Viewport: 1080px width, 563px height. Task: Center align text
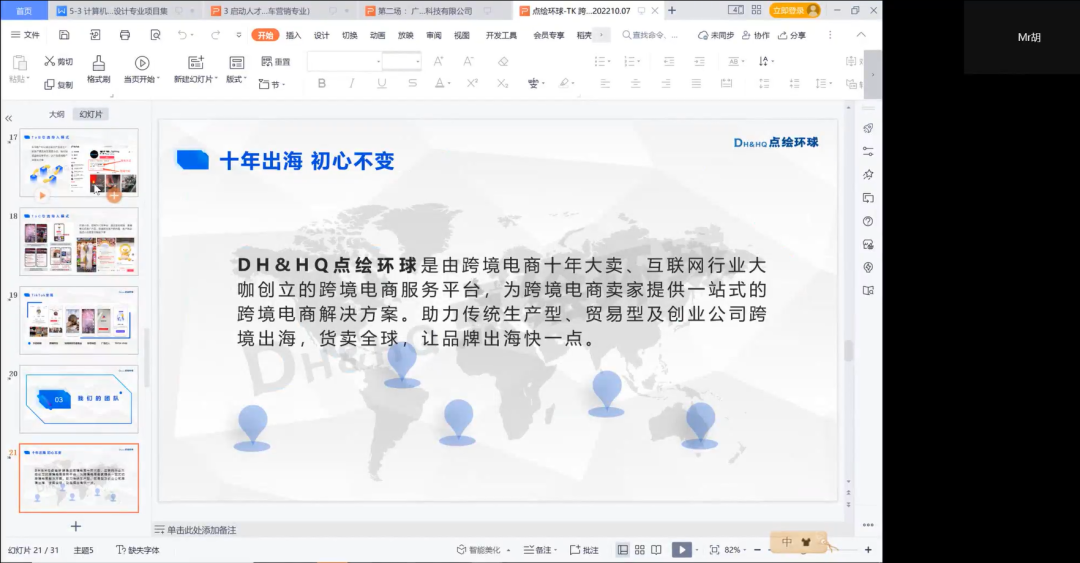(635, 83)
